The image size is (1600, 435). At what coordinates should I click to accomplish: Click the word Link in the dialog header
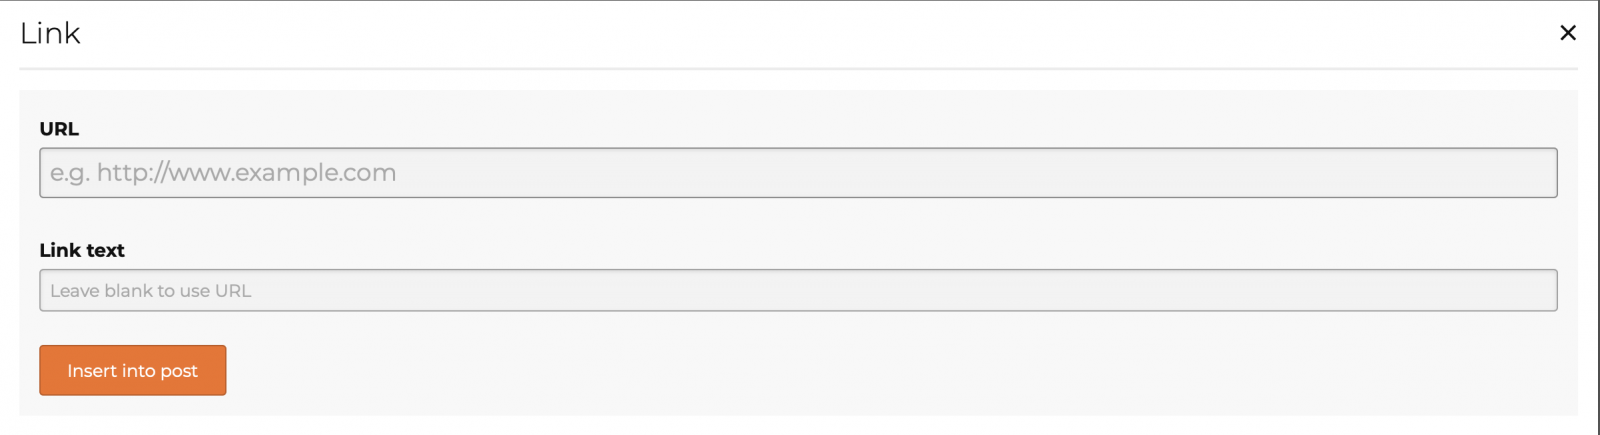click(x=50, y=34)
